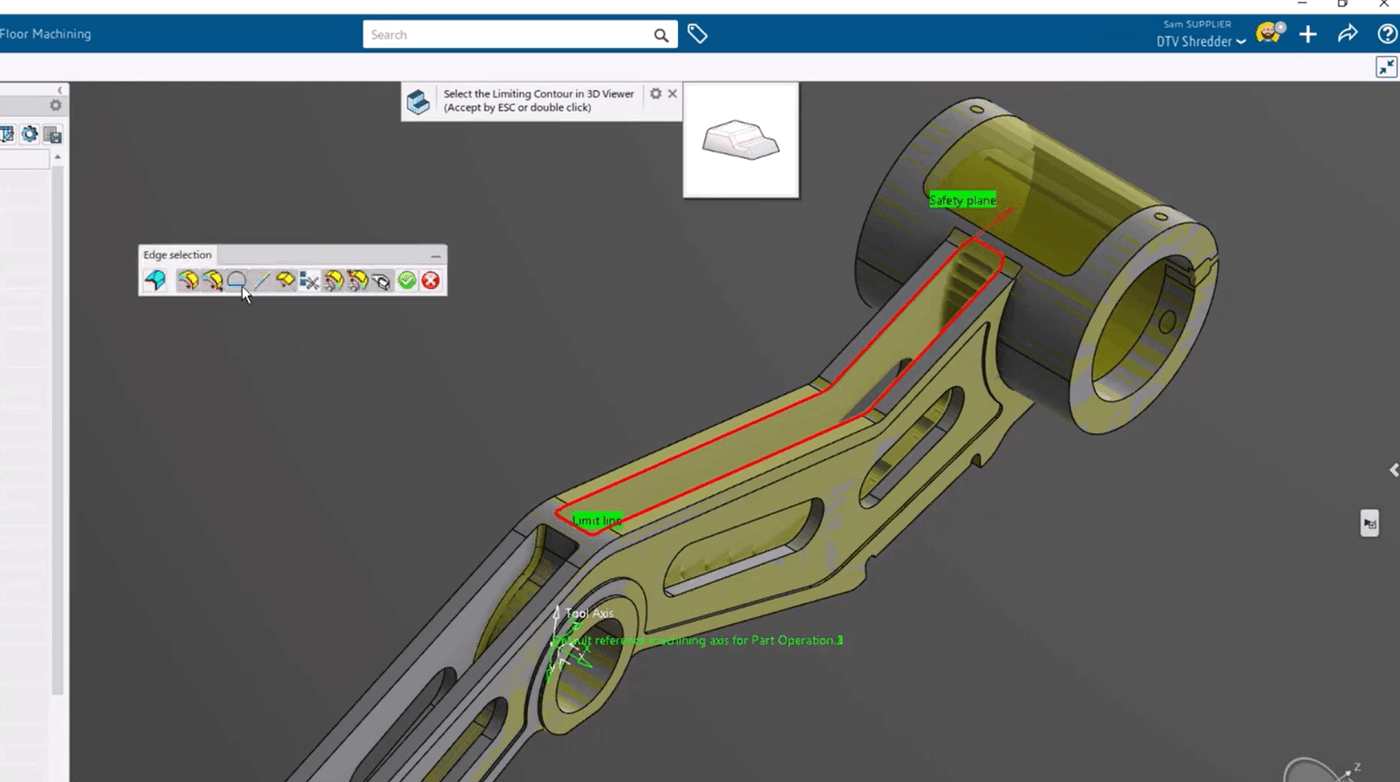
Task: Select the closed contour tool in Edge selection
Action: pyautogui.click(x=236, y=280)
